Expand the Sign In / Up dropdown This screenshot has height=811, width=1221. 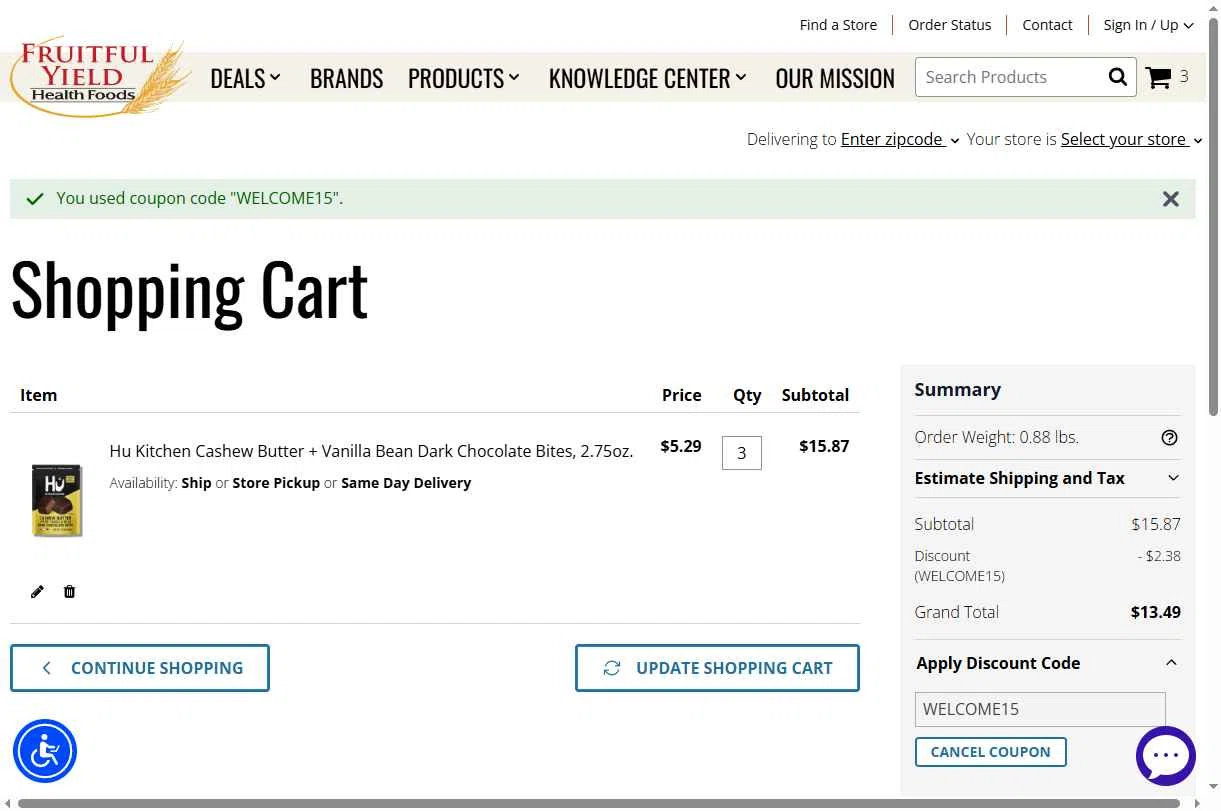pos(1148,25)
